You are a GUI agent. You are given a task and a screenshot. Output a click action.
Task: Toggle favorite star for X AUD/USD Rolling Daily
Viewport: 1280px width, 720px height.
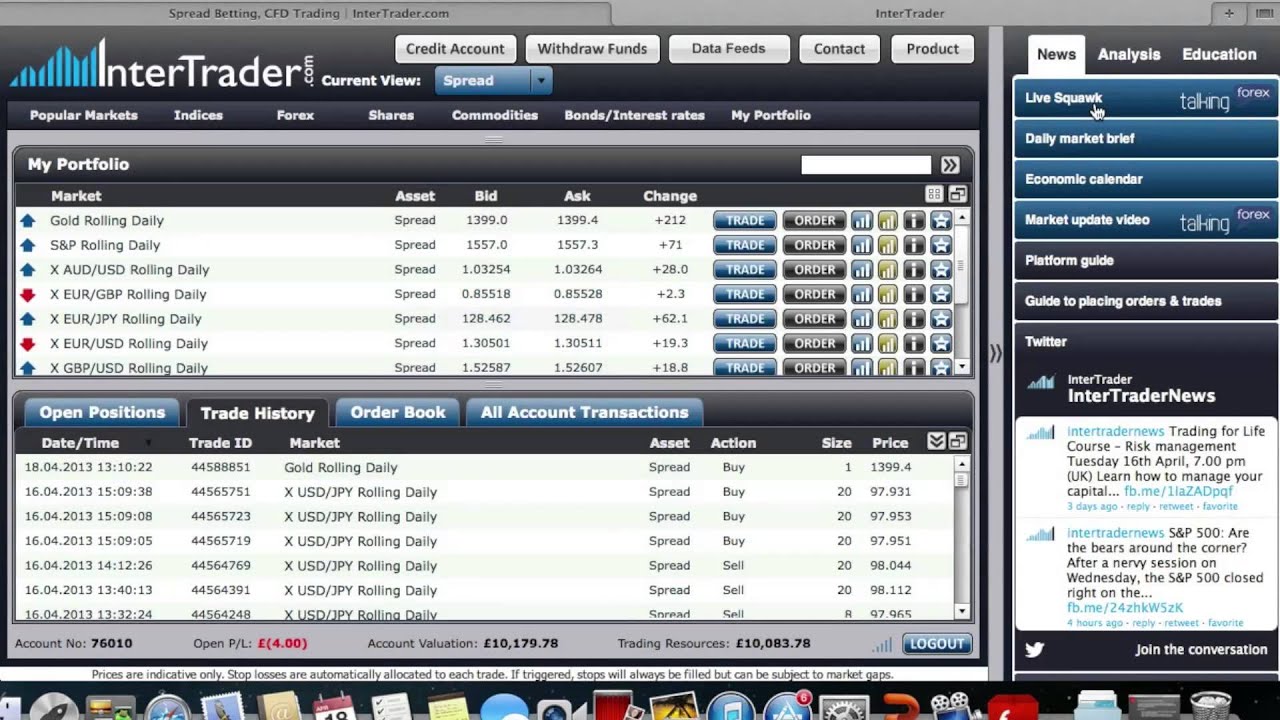940,269
